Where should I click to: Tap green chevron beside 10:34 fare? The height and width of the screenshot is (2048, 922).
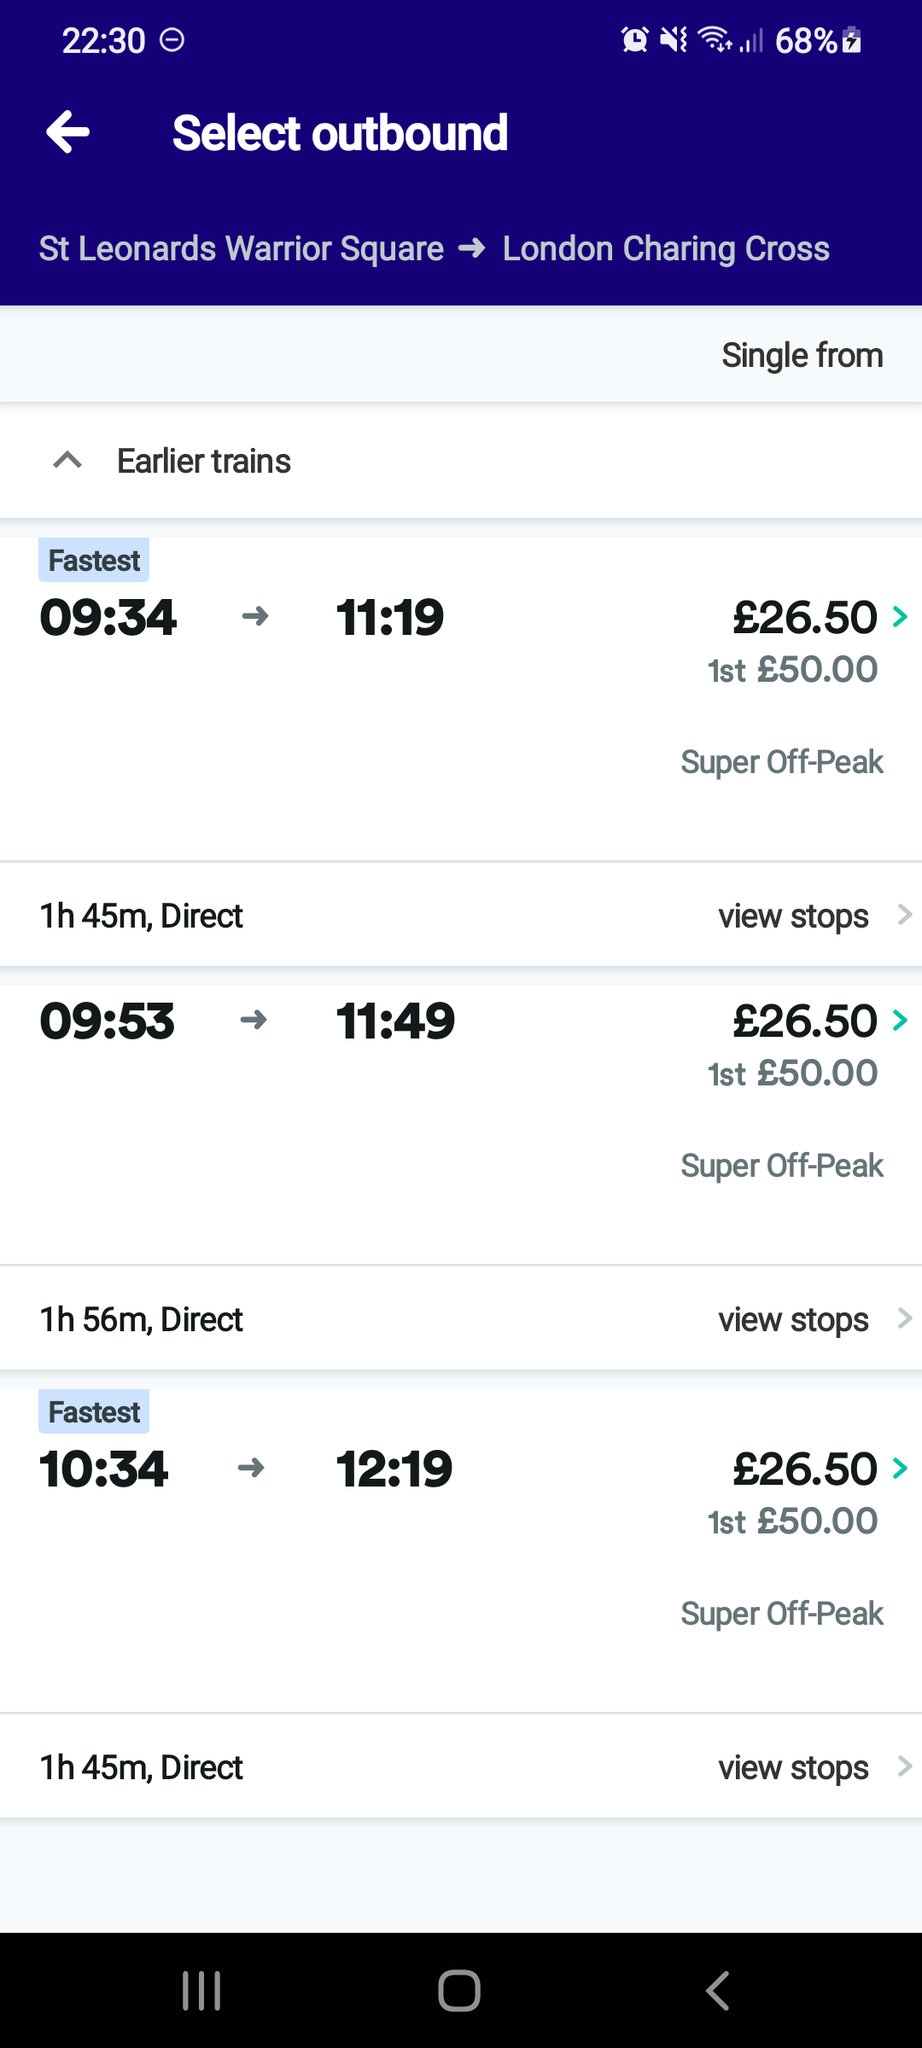coord(900,1469)
